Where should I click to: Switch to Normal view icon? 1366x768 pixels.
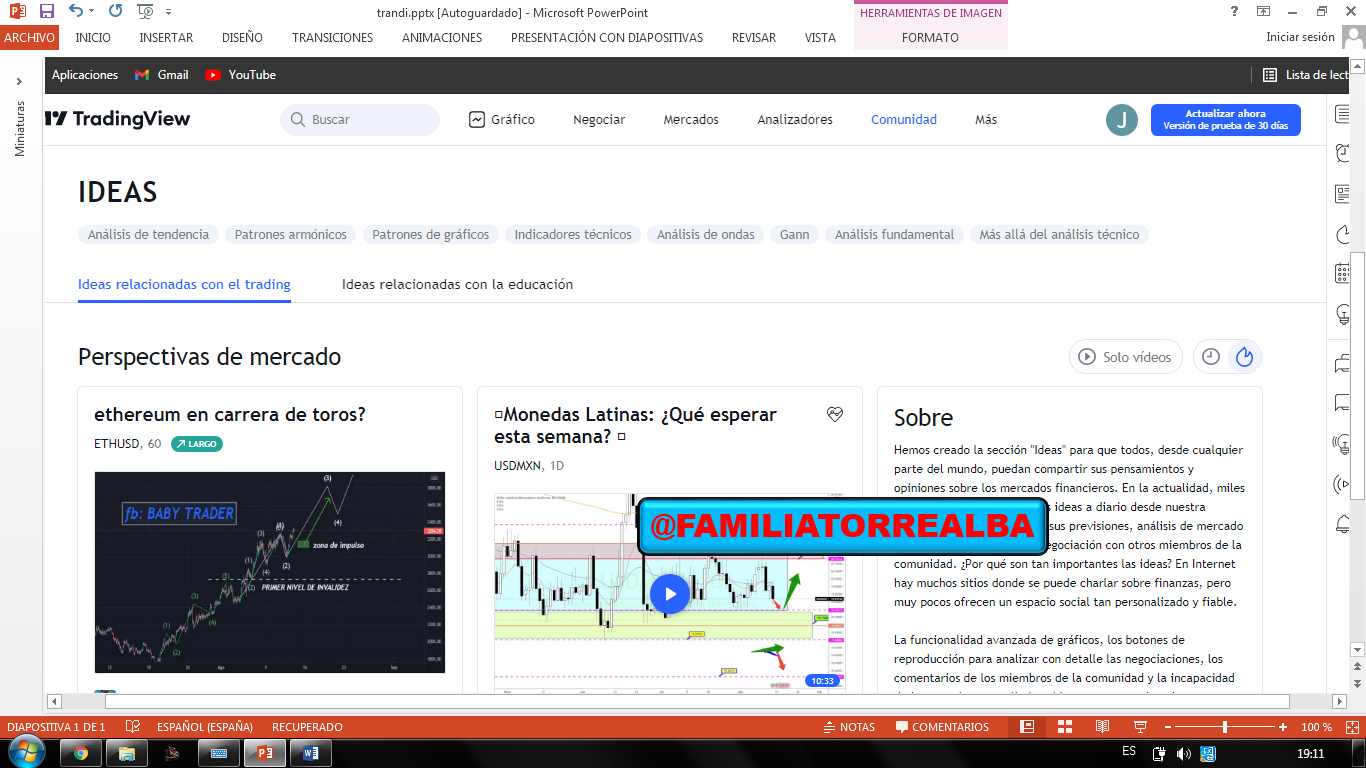[x=1027, y=727]
